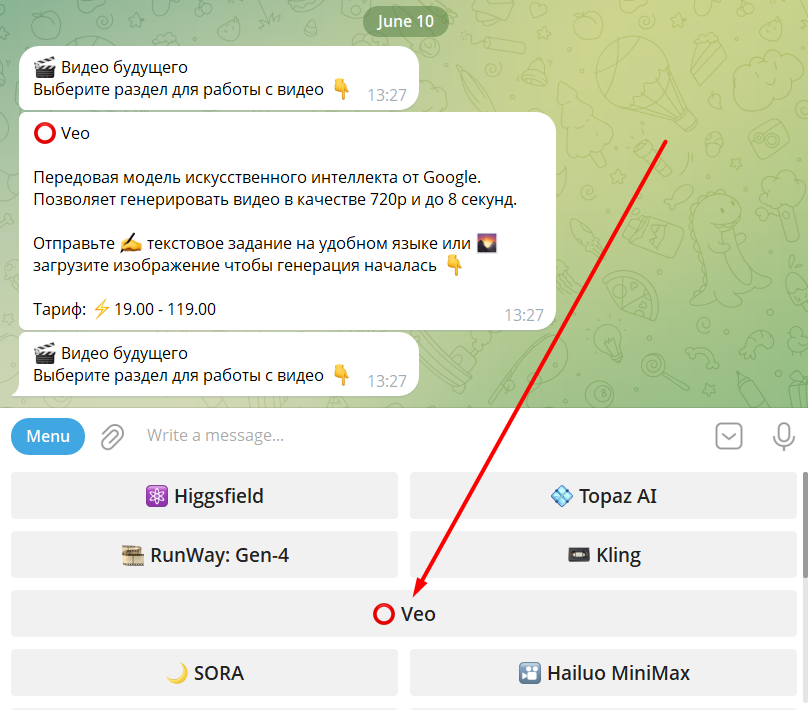The width and height of the screenshot is (808, 710).
Task: Click the writing hand emoji in Veo description
Action: point(131,243)
